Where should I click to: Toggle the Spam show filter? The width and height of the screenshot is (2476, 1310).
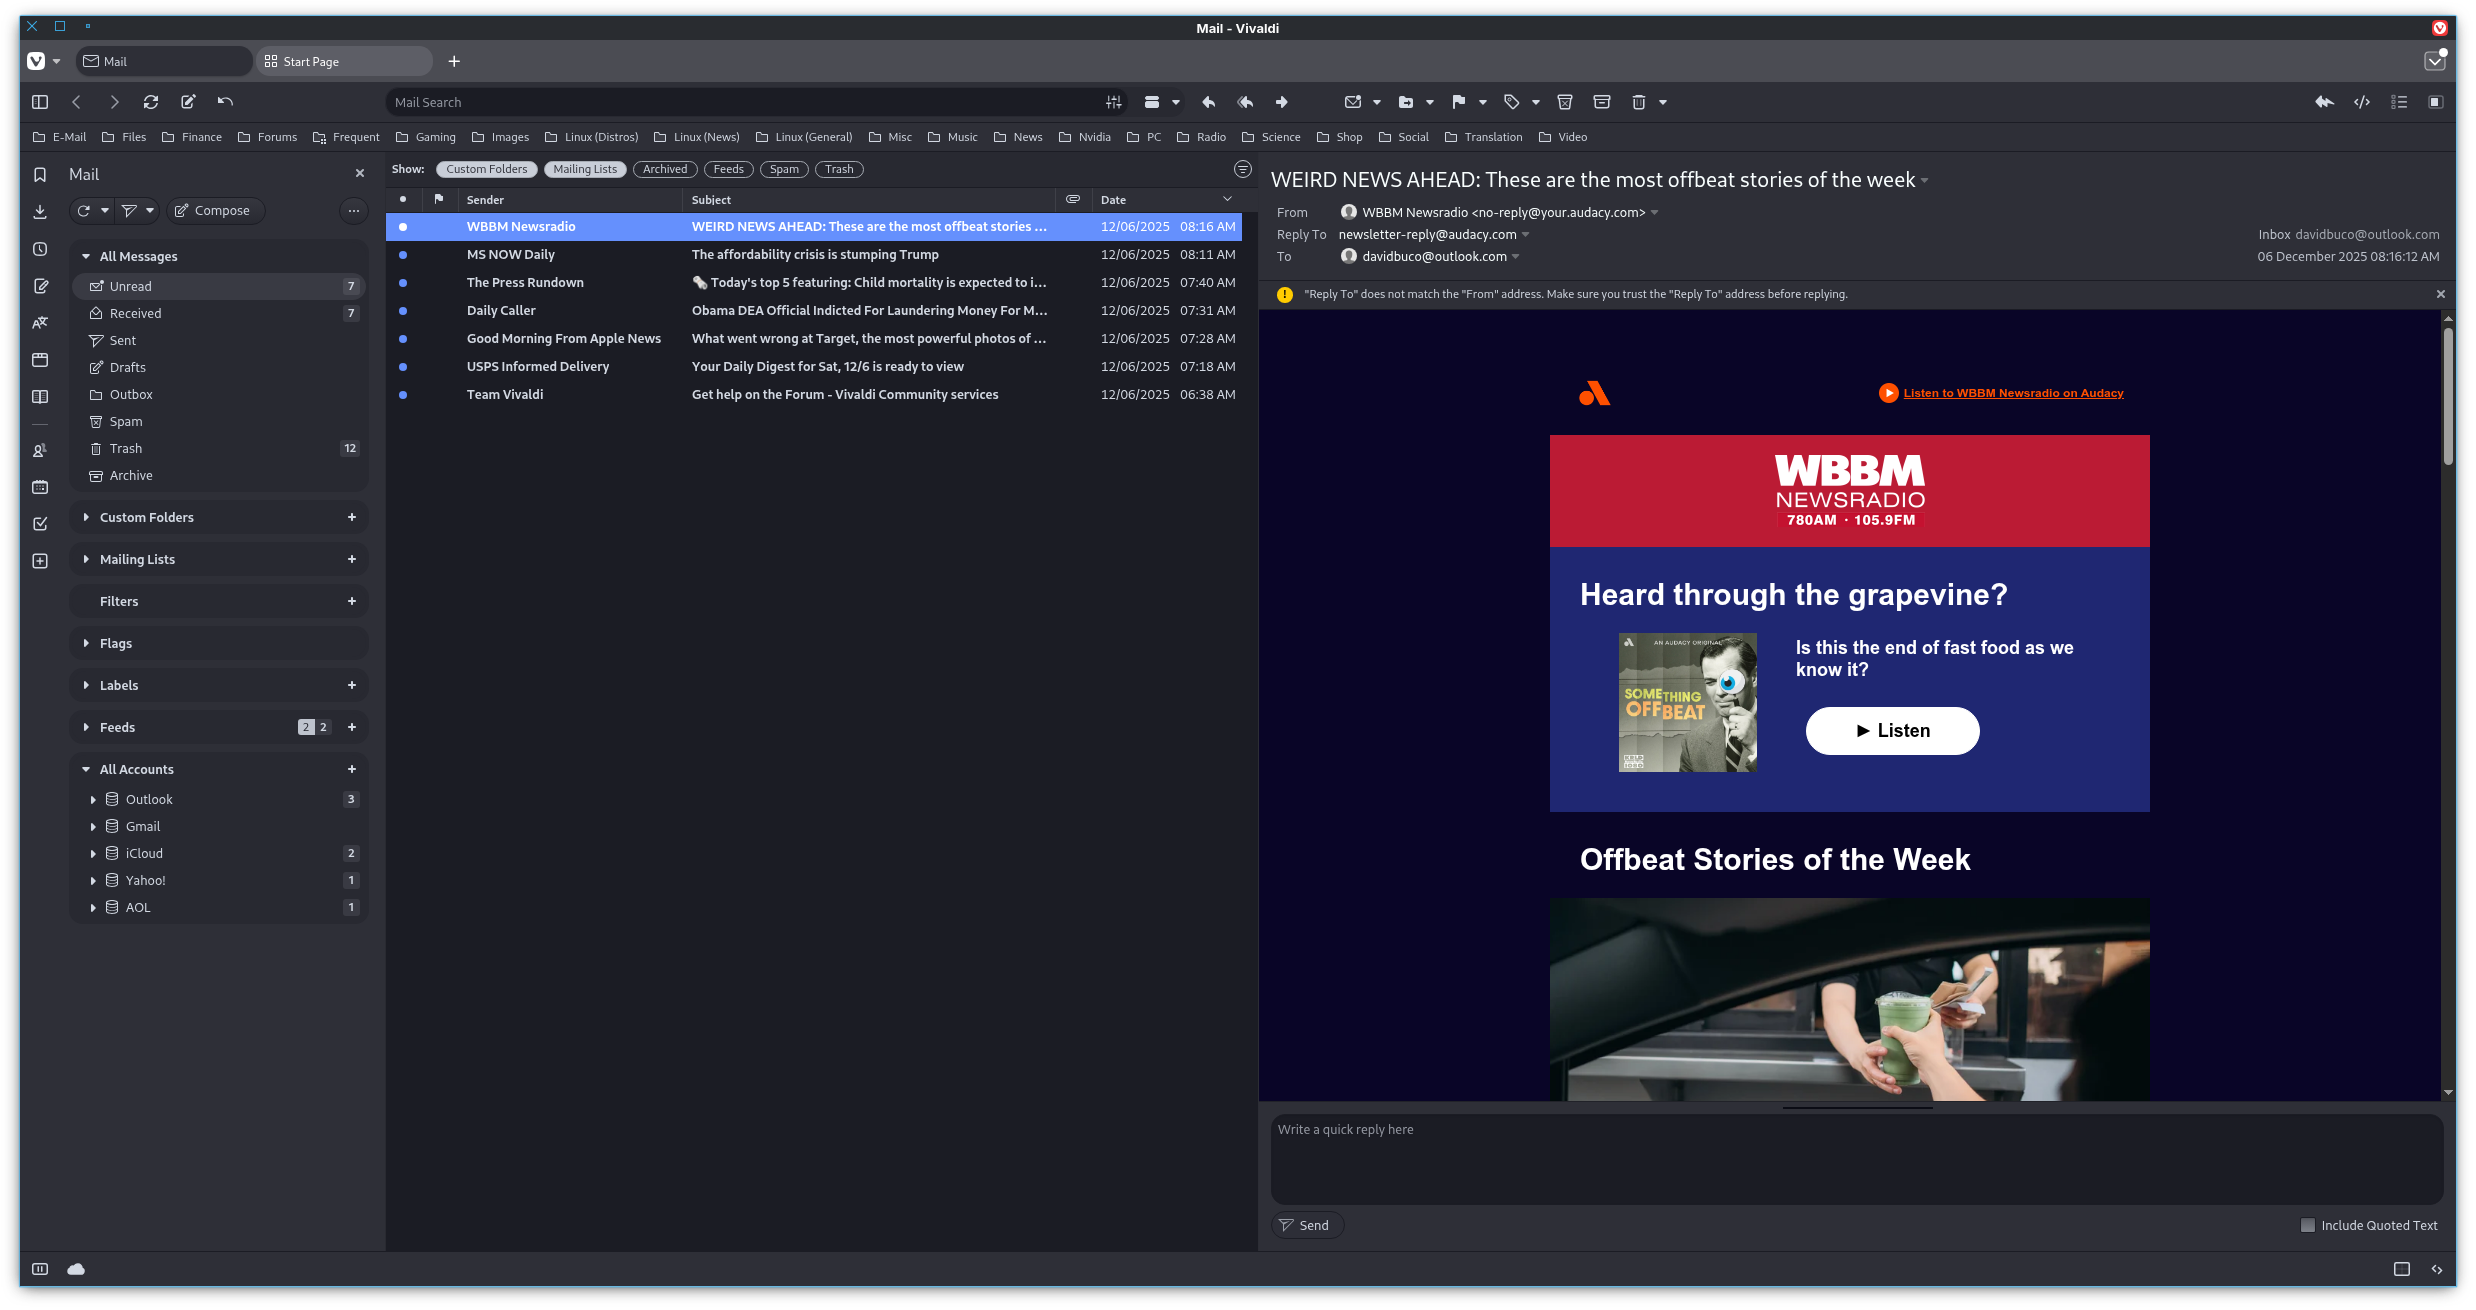pyautogui.click(x=784, y=169)
